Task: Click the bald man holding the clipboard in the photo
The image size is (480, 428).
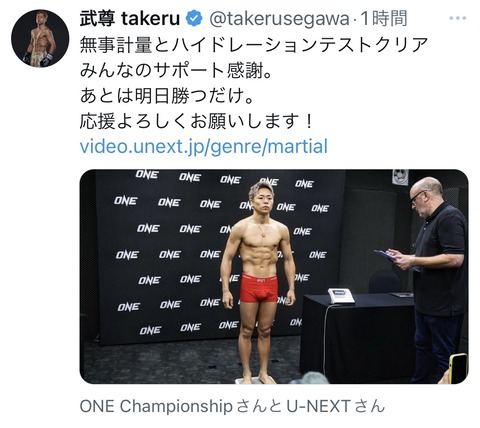Action: pos(433,273)
